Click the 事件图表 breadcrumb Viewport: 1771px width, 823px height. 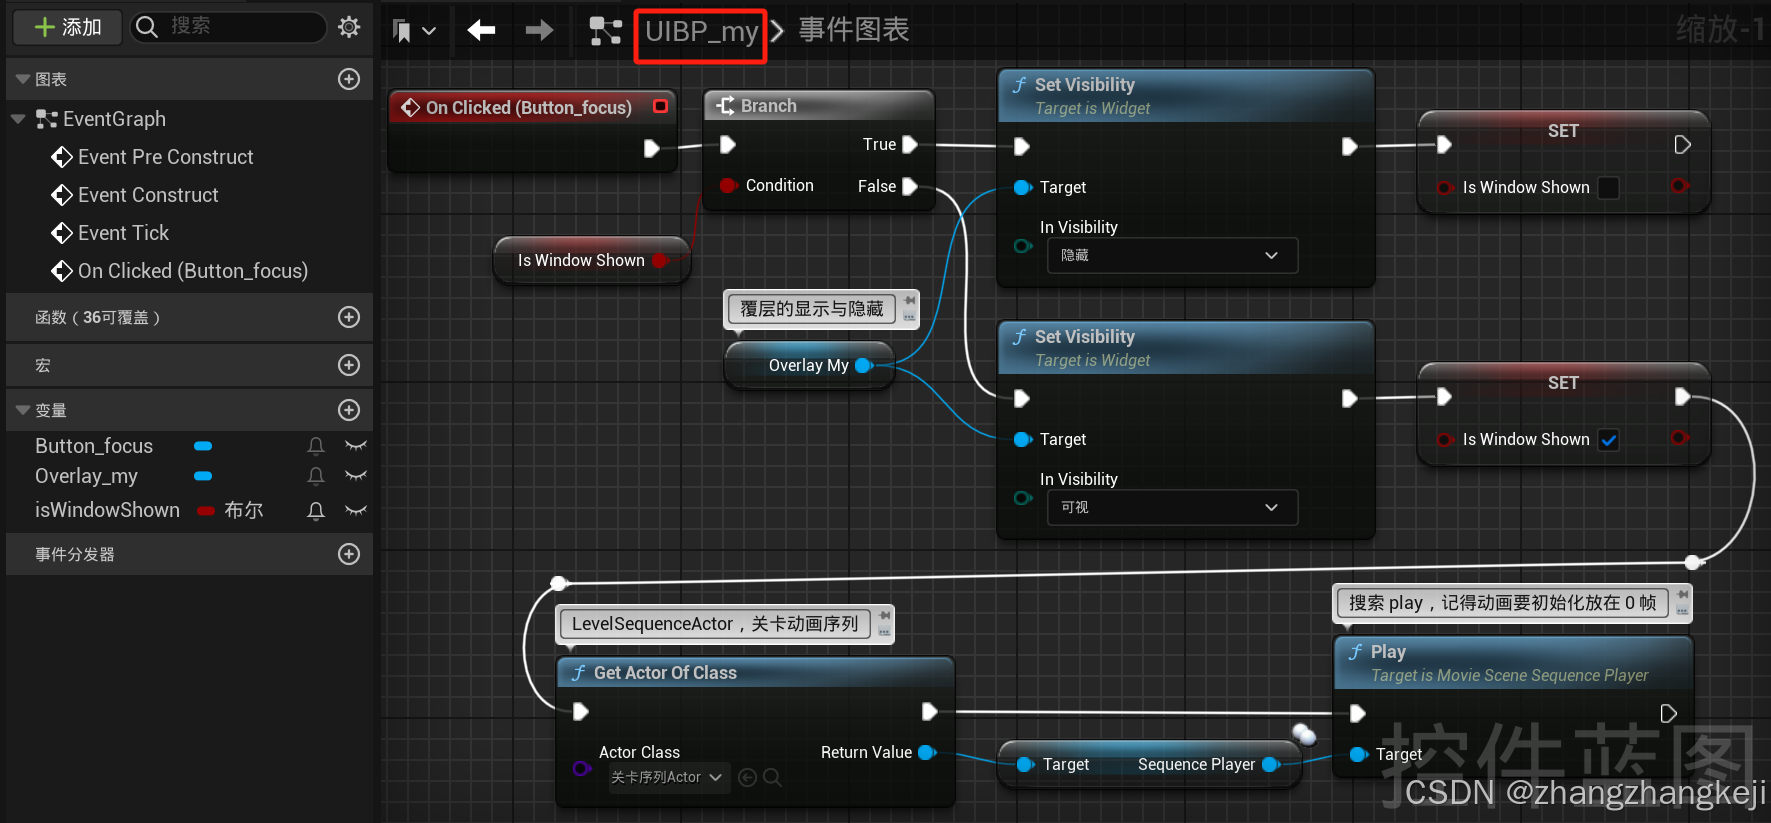pos(853,30)
